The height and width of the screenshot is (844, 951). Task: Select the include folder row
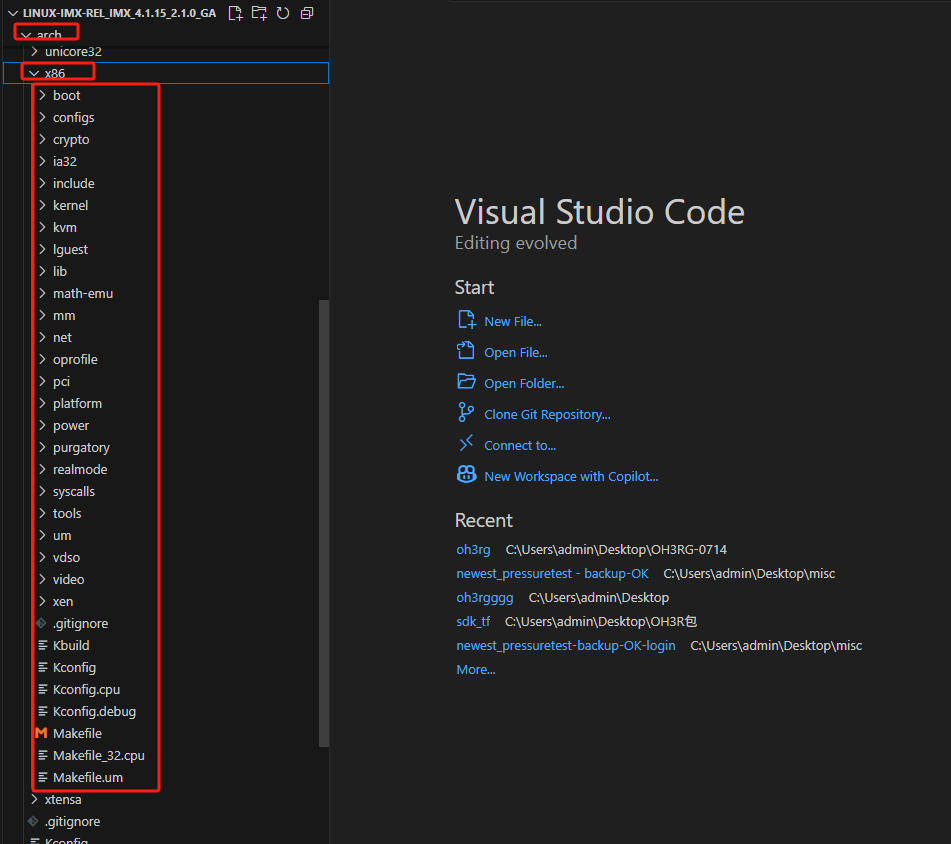[x=166, y=183]
